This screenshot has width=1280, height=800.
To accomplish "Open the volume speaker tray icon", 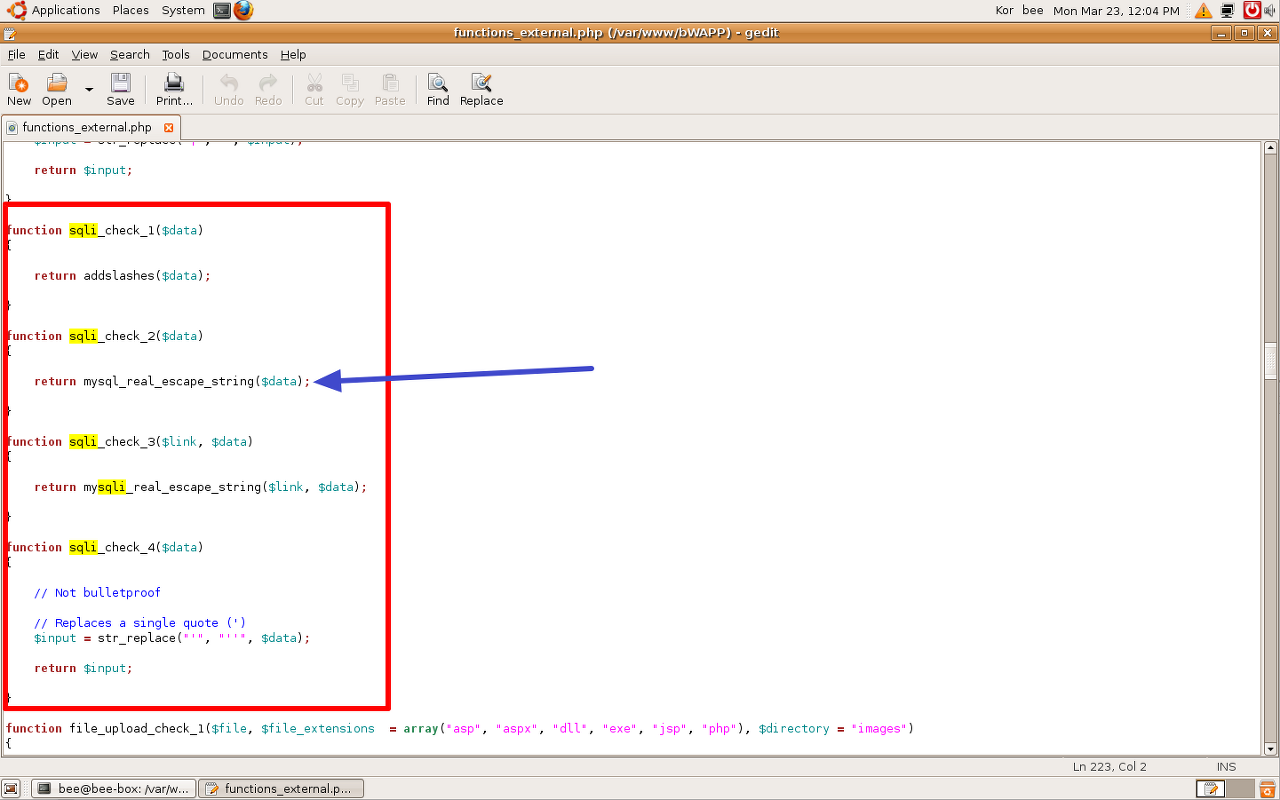I will 1270,10.
